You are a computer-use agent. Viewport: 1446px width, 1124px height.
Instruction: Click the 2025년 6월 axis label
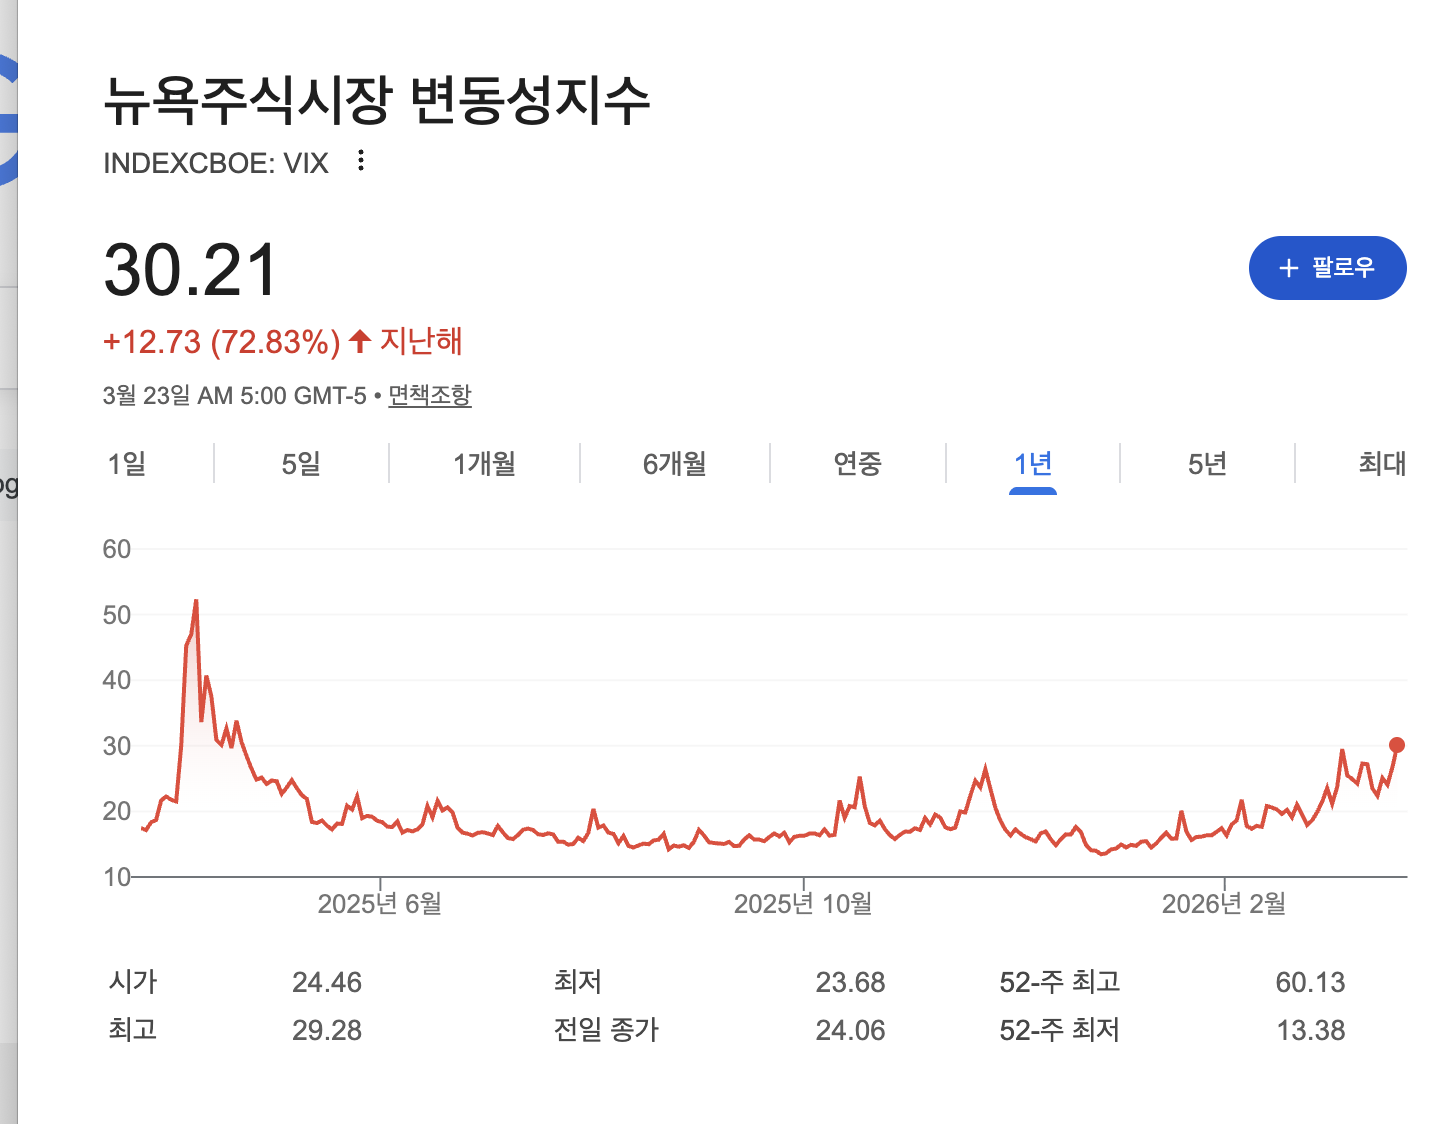[380, 904]
